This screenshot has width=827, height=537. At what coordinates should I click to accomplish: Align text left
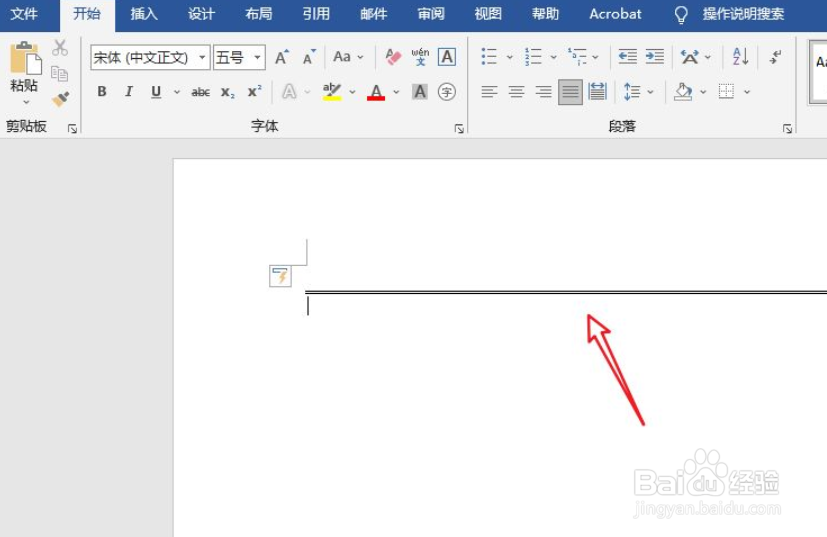click(489, 92)
